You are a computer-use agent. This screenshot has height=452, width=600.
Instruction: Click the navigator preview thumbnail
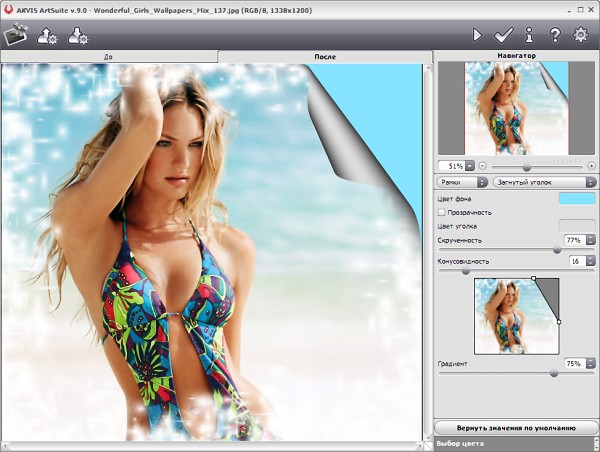(x=517, y=107)
